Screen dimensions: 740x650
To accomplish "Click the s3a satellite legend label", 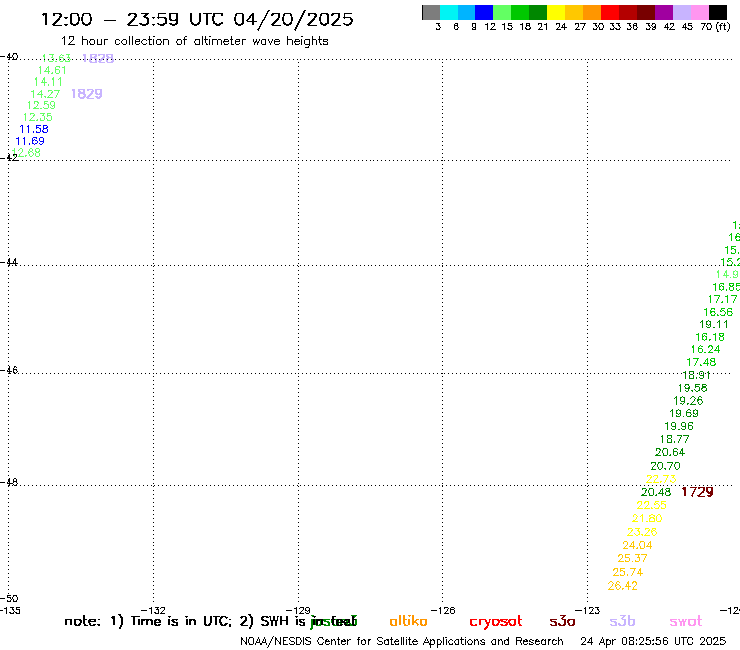I will tap(562, 621).
